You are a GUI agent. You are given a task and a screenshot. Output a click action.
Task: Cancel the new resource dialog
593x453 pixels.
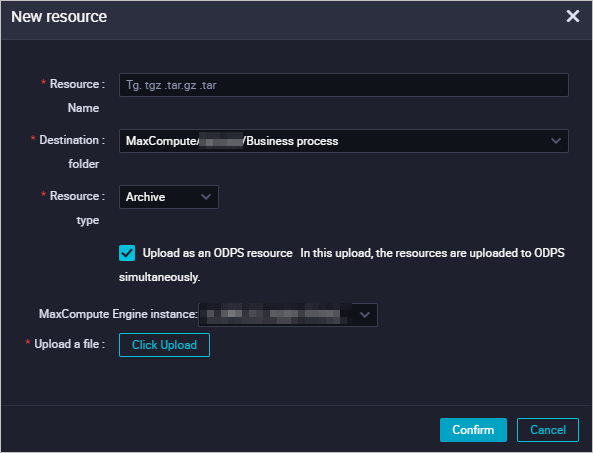(548, 430)
